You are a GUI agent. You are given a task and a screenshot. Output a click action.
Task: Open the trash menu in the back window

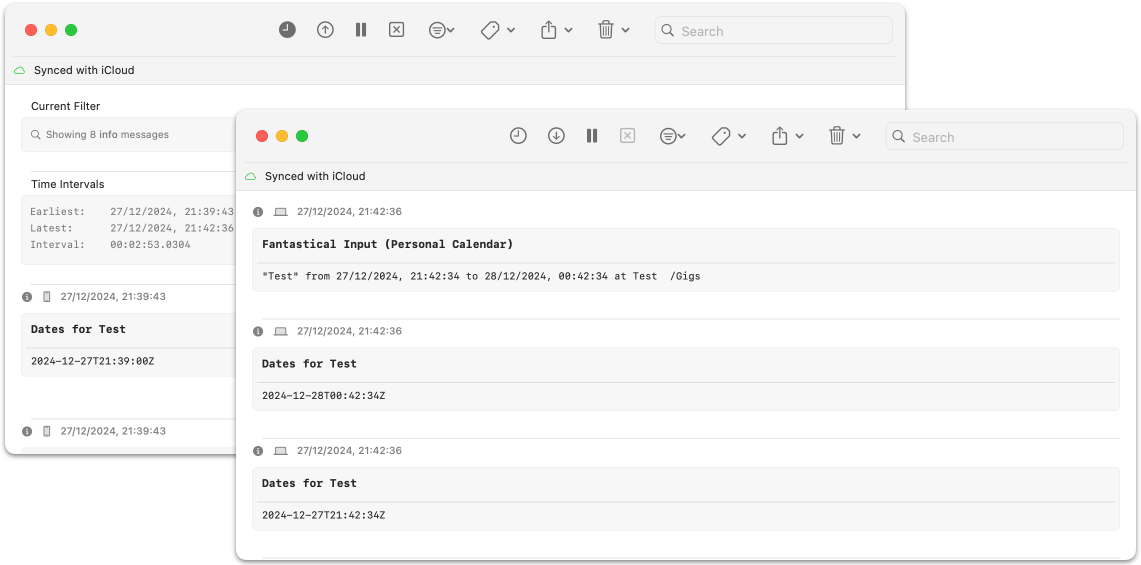pos(613,30)
